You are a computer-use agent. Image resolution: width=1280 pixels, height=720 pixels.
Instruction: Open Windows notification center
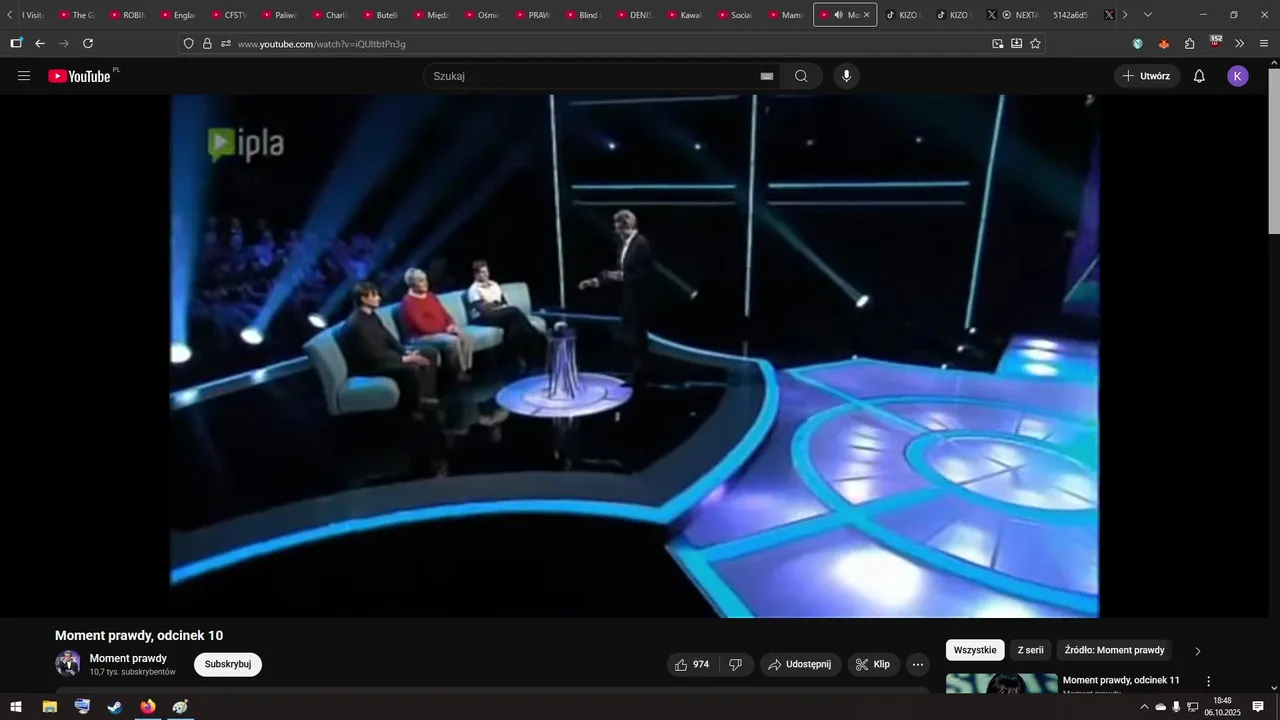point(1258,707)
